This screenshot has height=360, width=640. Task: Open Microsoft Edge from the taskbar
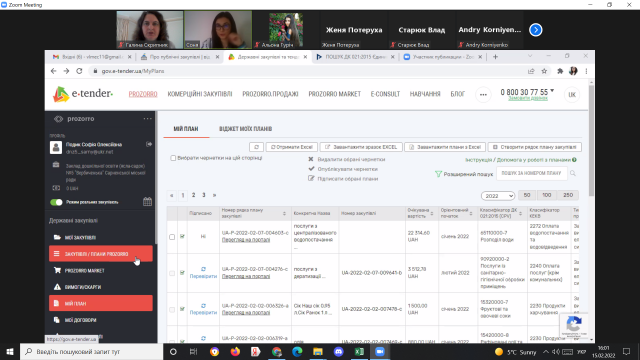(297, 351)
